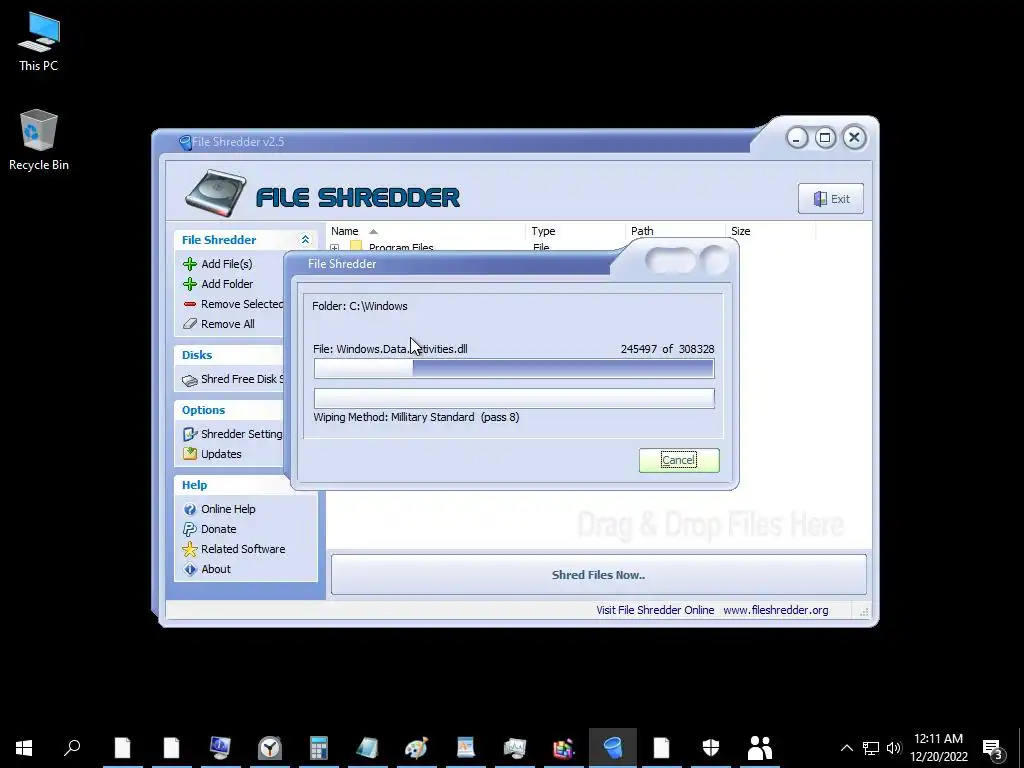
Task: Open Windows Security shield in taskbar
Action: click(711, 748)
